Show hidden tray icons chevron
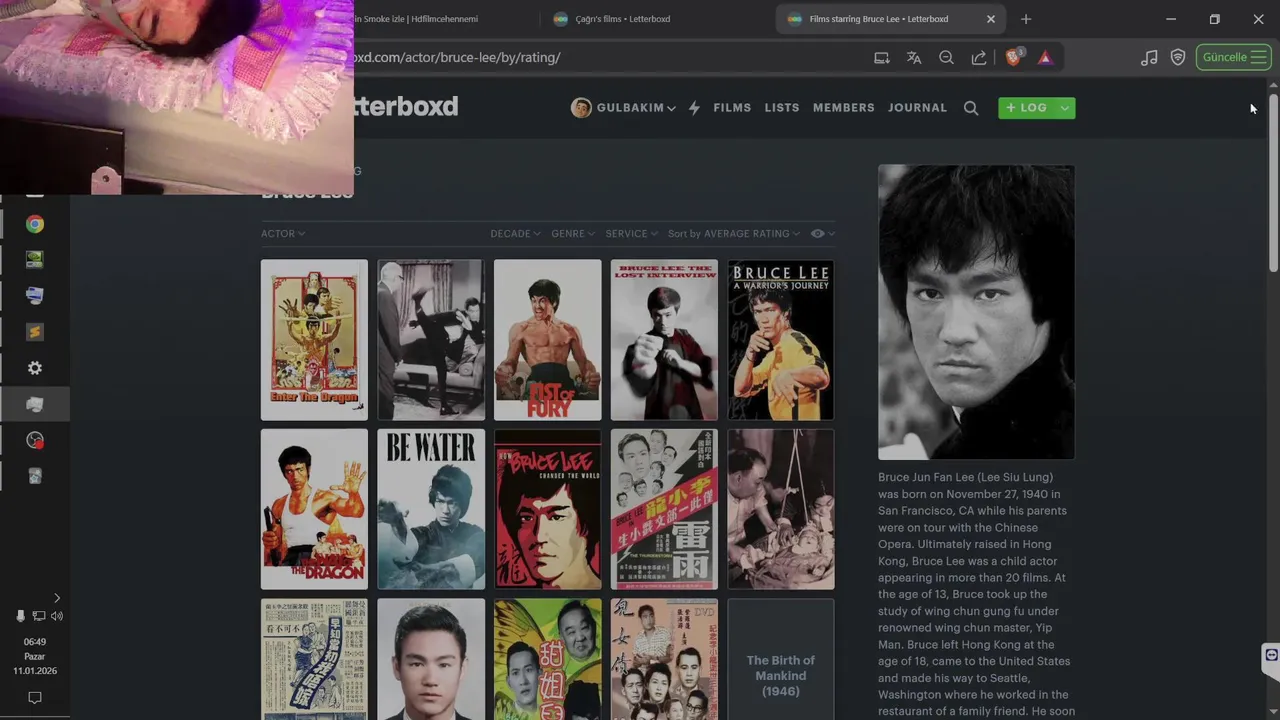The height and width of the screenshot is (720, 1280). pos(57,598)
